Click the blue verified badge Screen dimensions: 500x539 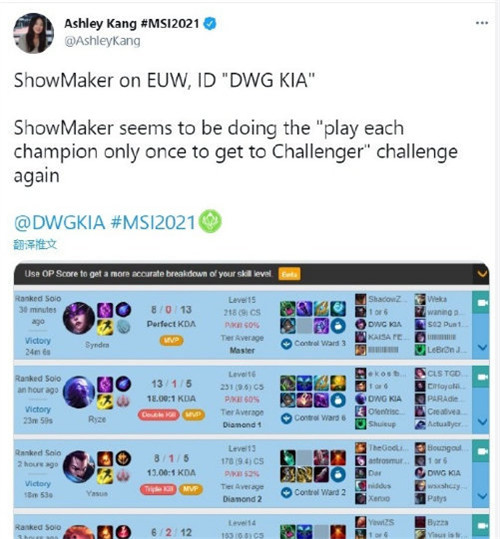click(x=210, y=23)
